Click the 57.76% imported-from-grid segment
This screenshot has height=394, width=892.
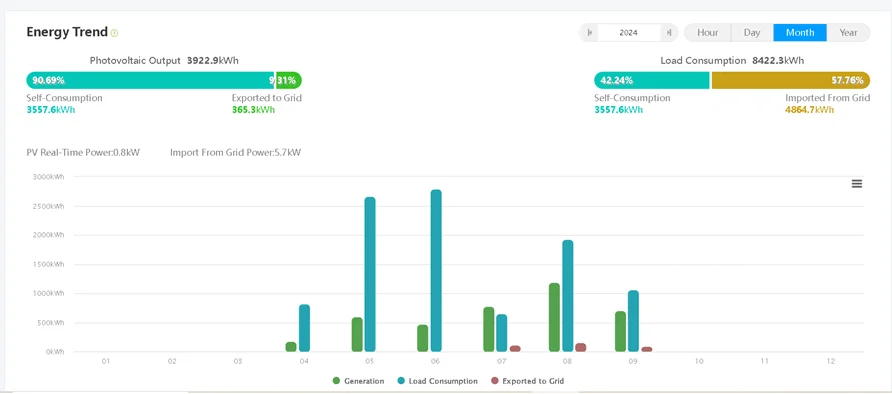(x=791, y=81)
